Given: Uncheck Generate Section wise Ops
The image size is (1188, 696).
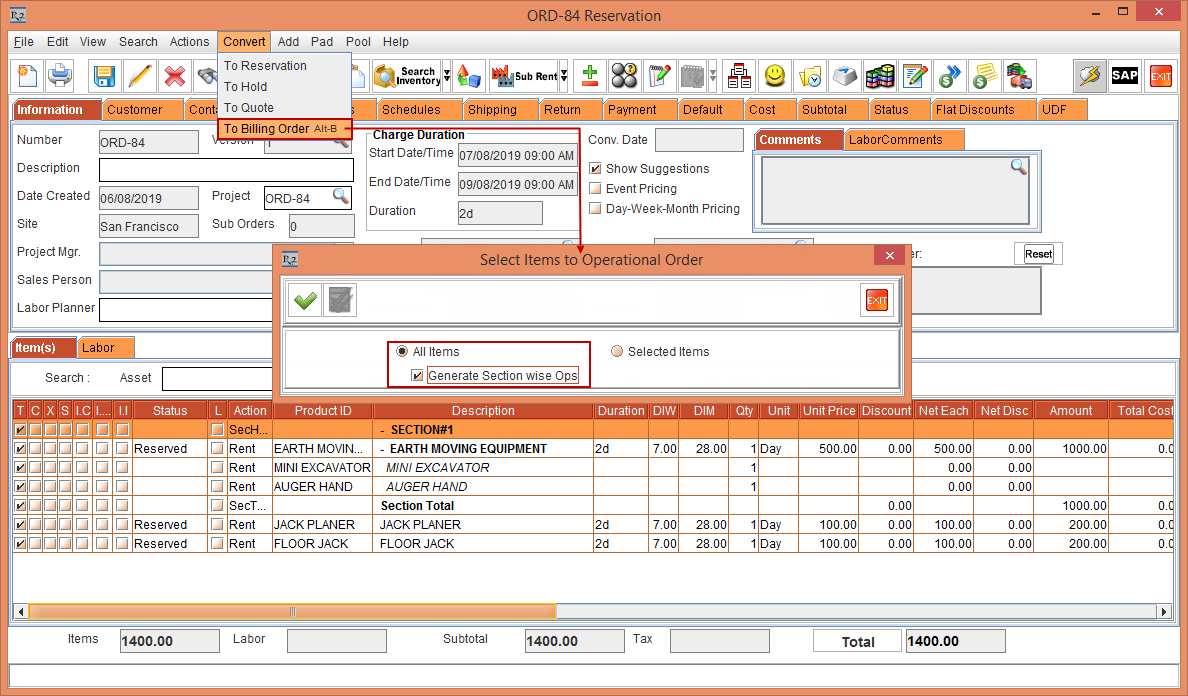Looking at the screenshot, I should click(x=418, y=375).
